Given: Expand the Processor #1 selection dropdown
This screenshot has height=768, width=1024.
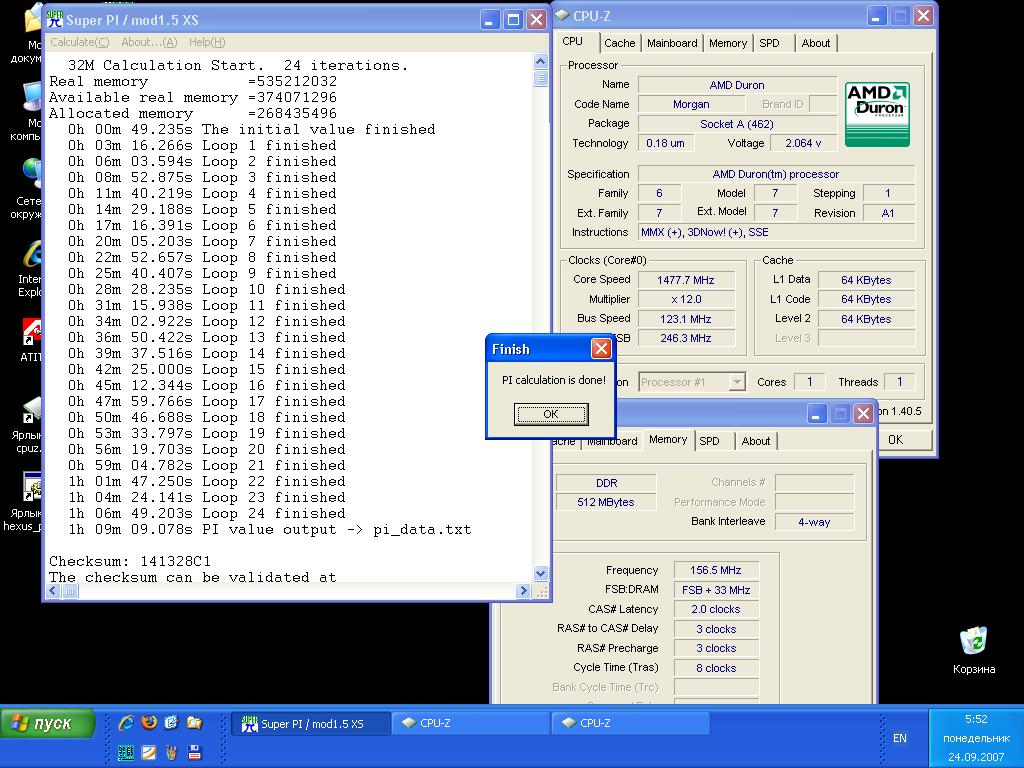Looking at the screenshot, I should pos(737,382).
